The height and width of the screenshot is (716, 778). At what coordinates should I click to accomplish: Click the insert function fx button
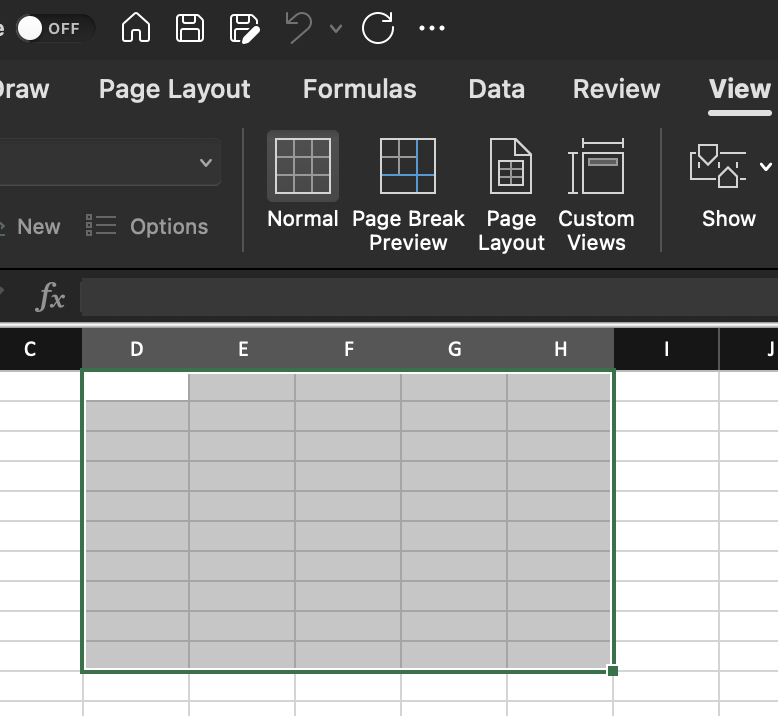coord(50,297)
